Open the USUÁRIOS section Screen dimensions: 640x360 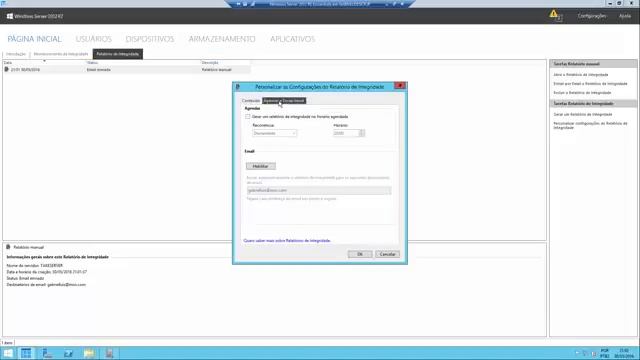(93, 39)
